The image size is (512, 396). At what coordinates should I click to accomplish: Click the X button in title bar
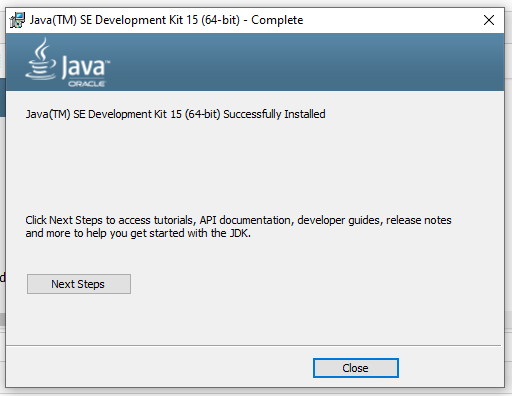tap(489, 20)
